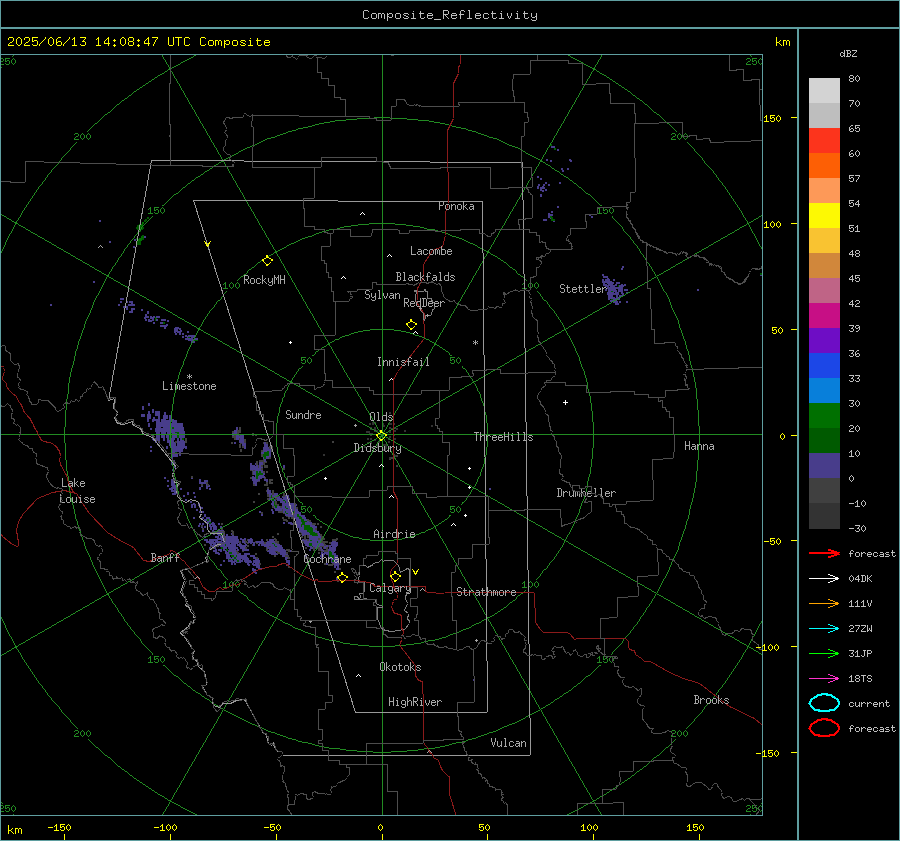This screenshot has height=841, width=900.
Task: Click the red forecast arrow in legend
Action: [824, 553]
